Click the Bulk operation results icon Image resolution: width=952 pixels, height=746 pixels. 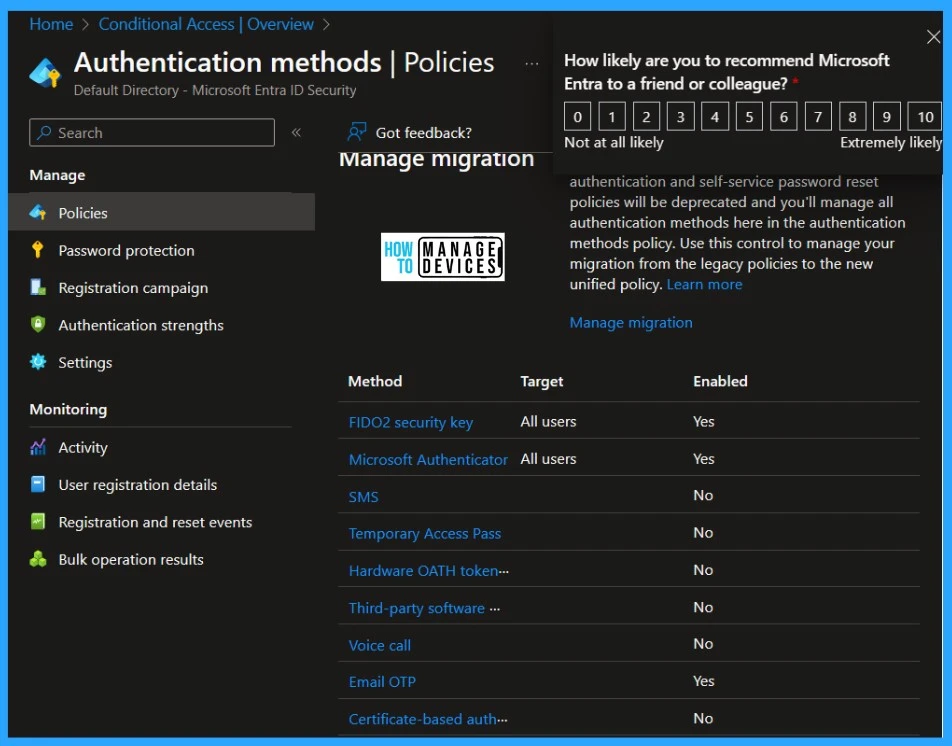[x=38, y=559]
